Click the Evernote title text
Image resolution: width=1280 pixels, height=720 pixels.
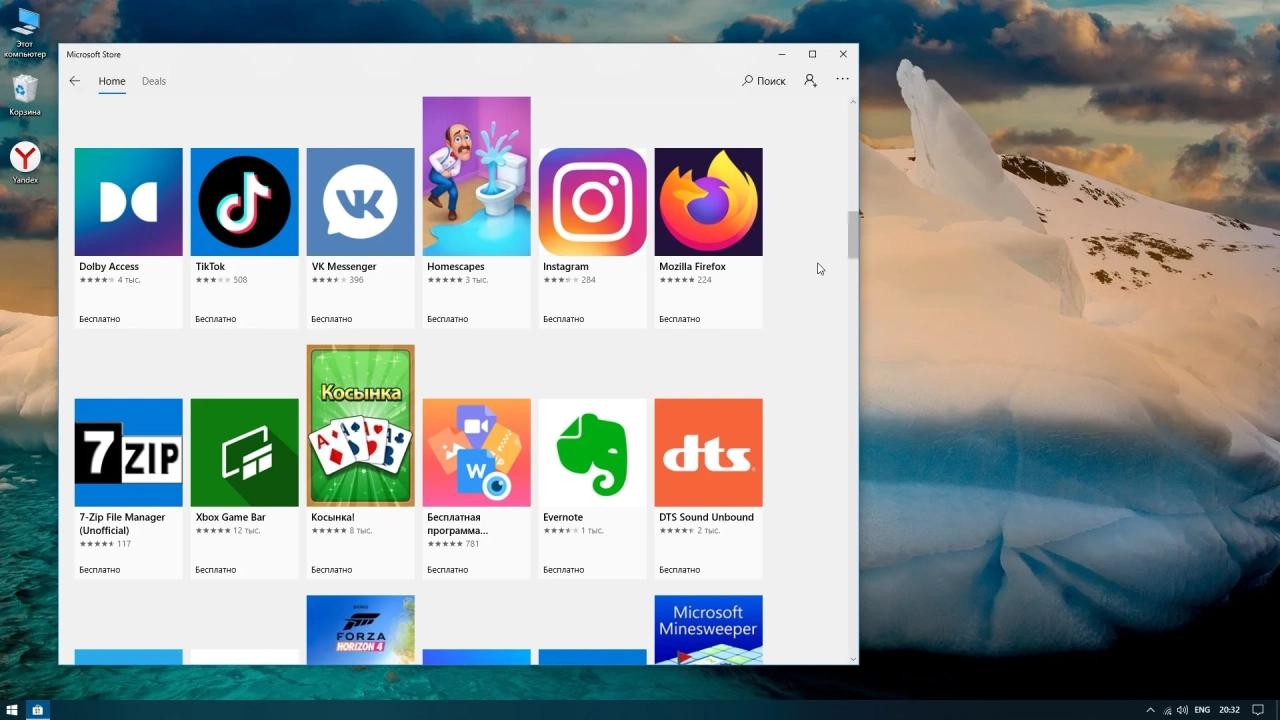pyautogui.click(x=563, y=517)
